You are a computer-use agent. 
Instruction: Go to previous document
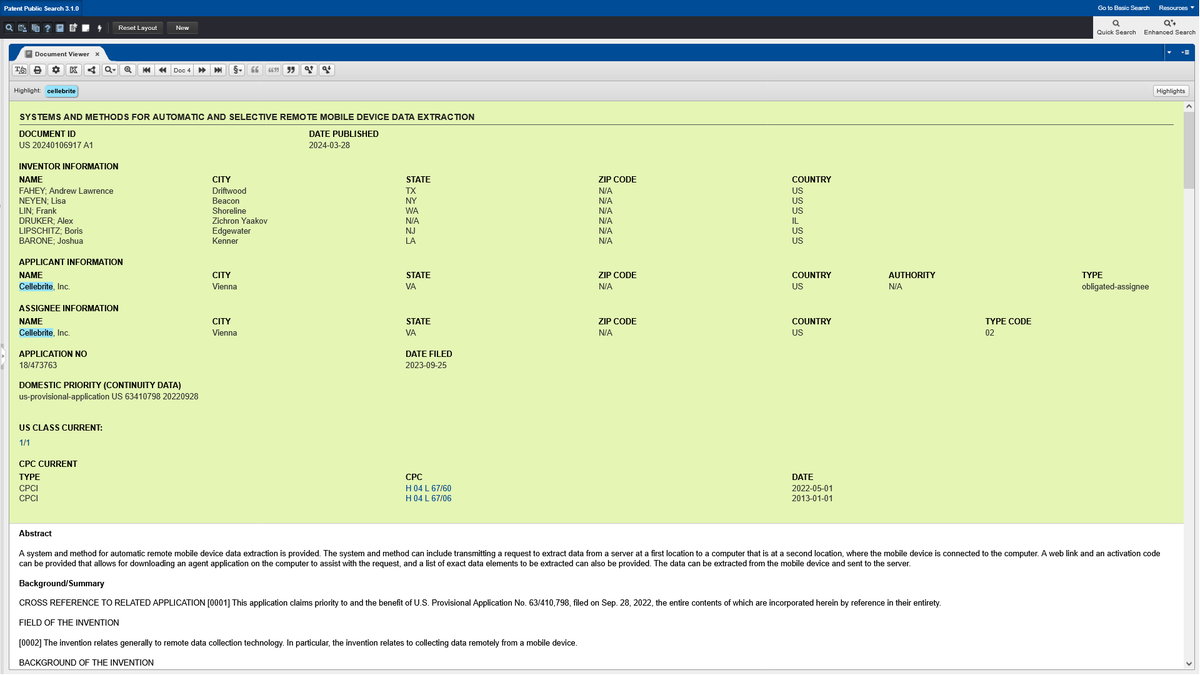tap(162, 70)
